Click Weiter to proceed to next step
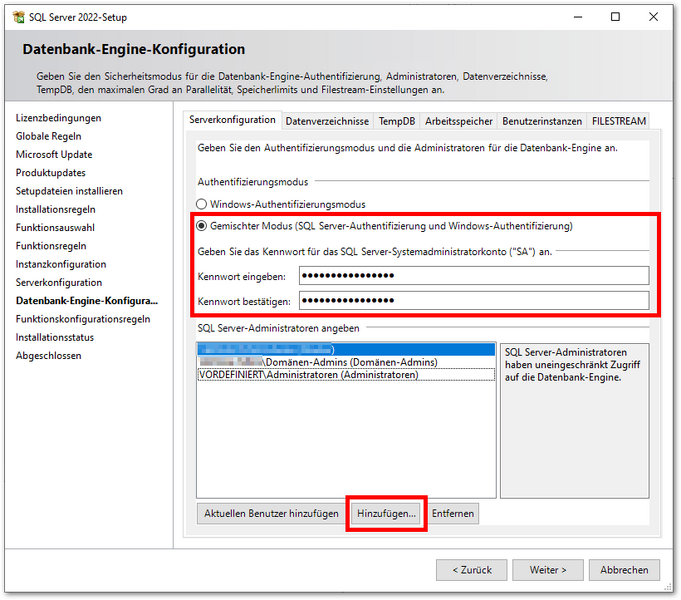 coord(548,570)
